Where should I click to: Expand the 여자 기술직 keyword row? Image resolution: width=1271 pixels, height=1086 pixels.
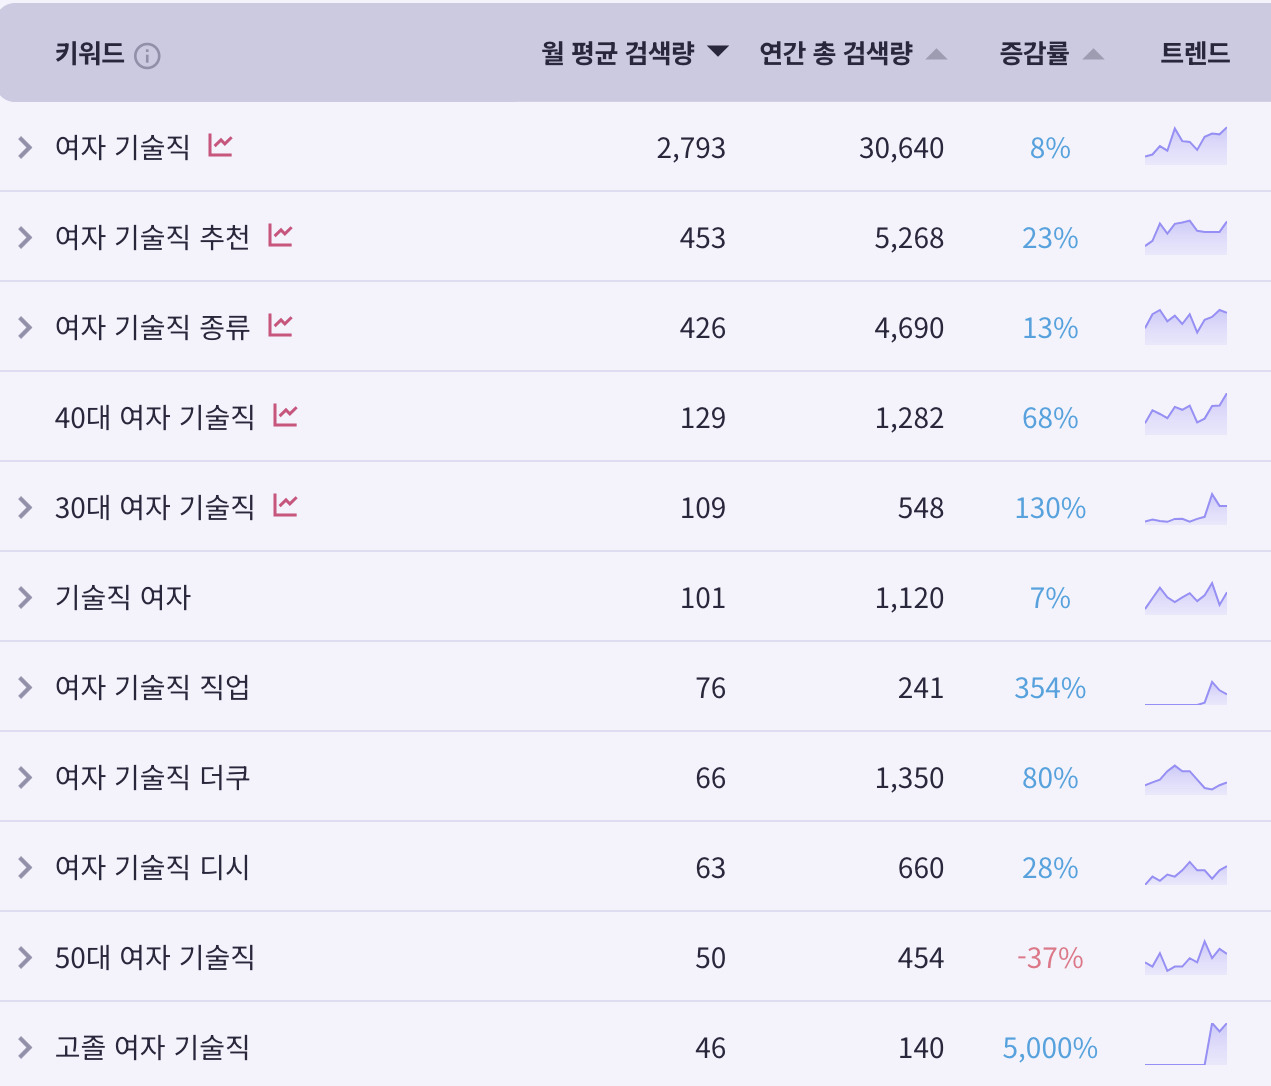(24, 146)
